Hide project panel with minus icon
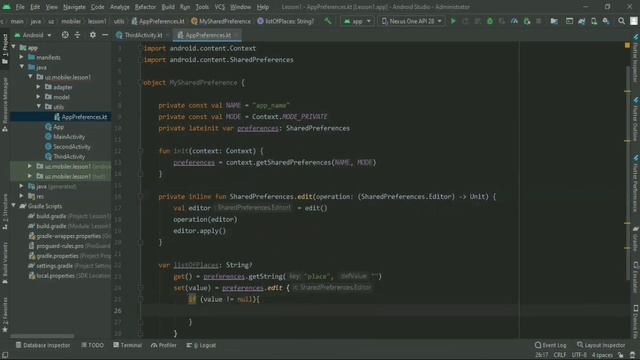Viewport: 640px width, 360px height. pos(105,35)
